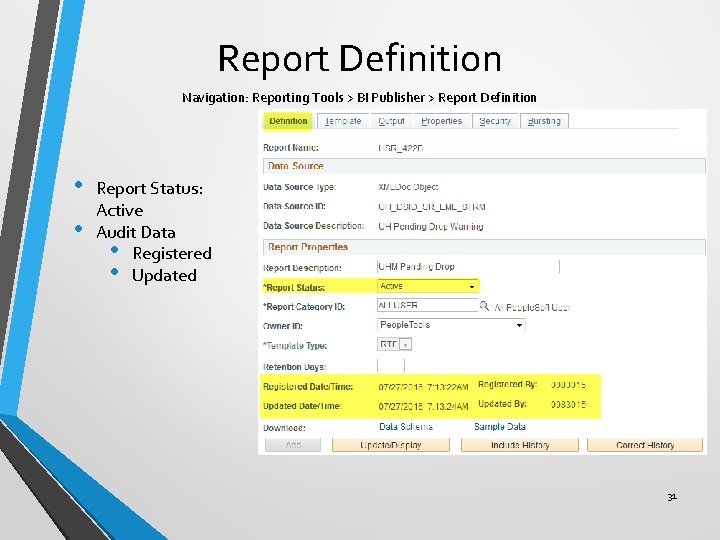Click the Data Source ID value
The image size is (720, 540).
coord(432,207)
